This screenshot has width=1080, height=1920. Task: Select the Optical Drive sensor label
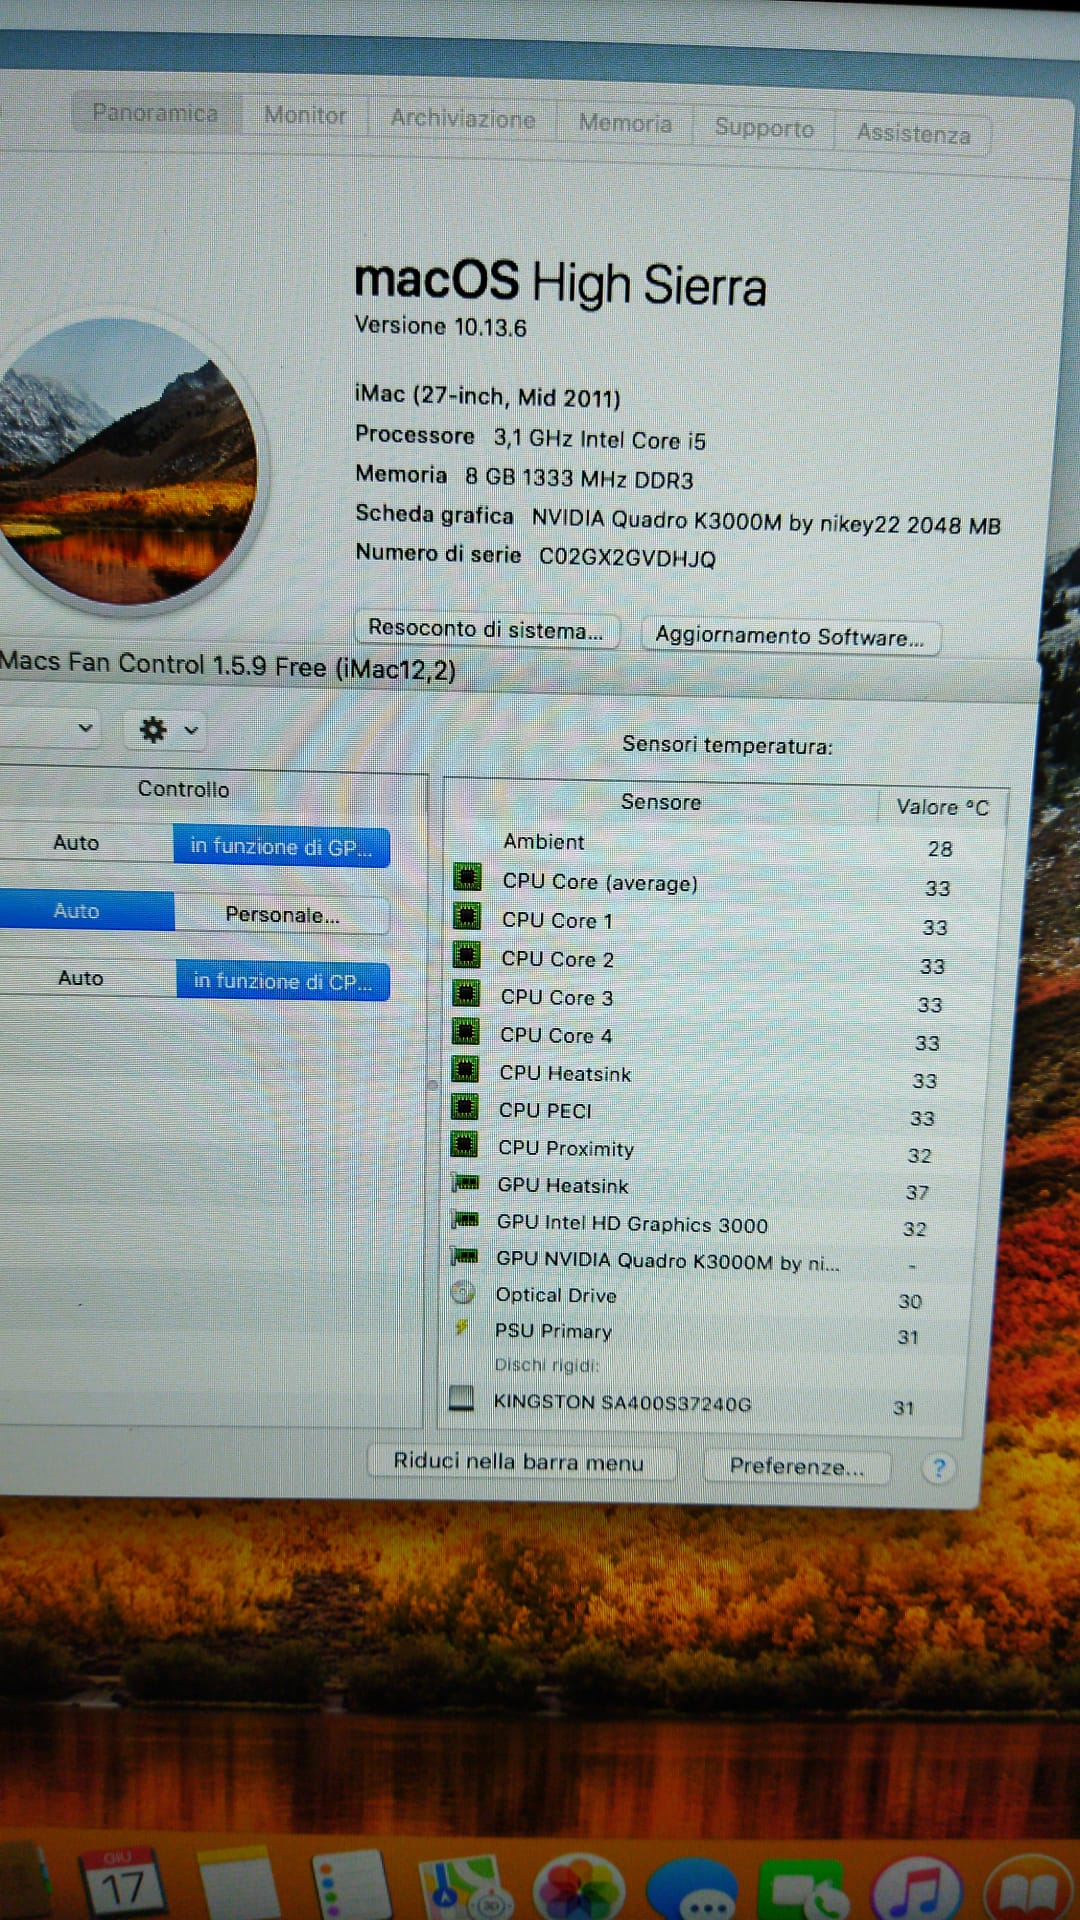click(556, 1294)
